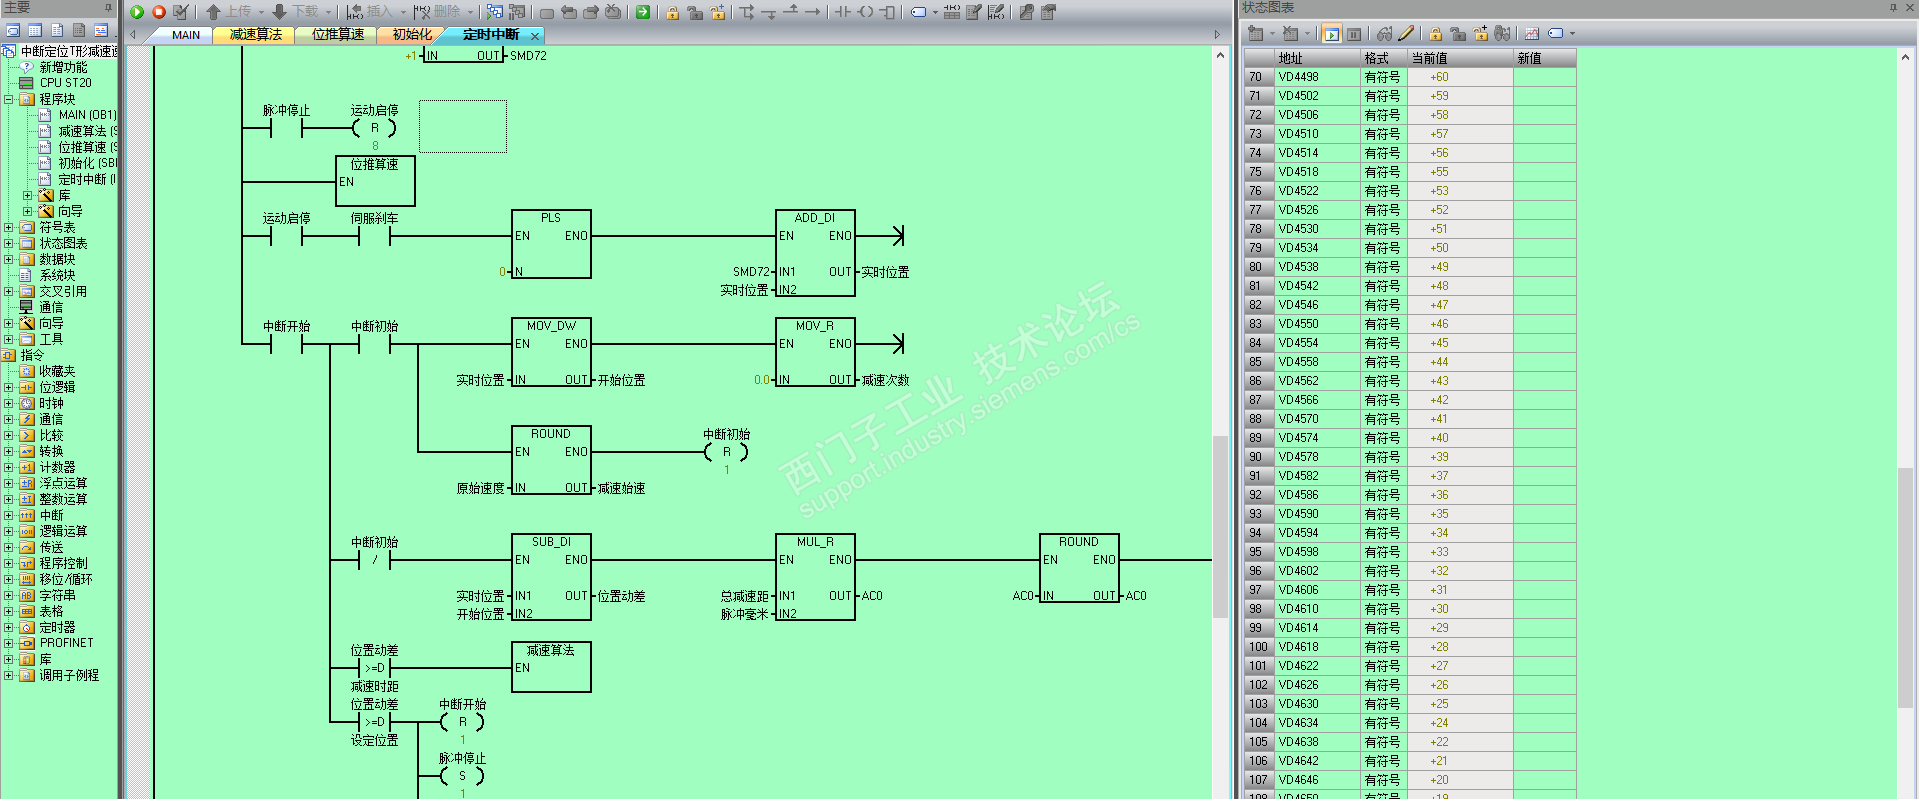Select 系统块 in the project tree
Viewport: 1919px width, 799px height.
[57, 275]
